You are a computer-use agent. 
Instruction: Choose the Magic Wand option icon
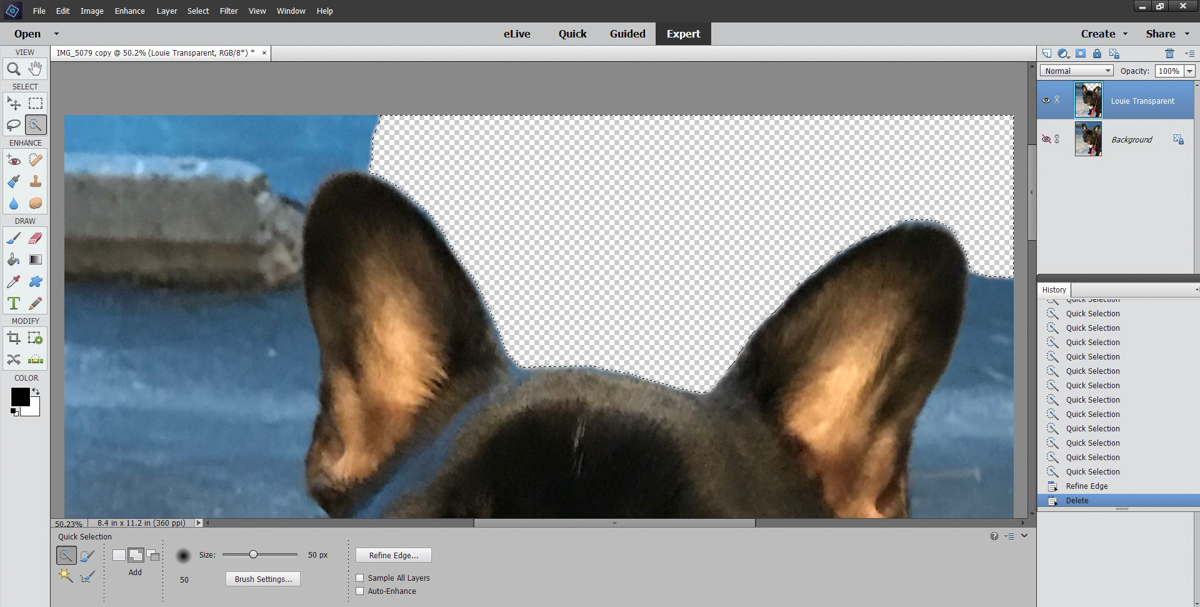click(66, 576)
